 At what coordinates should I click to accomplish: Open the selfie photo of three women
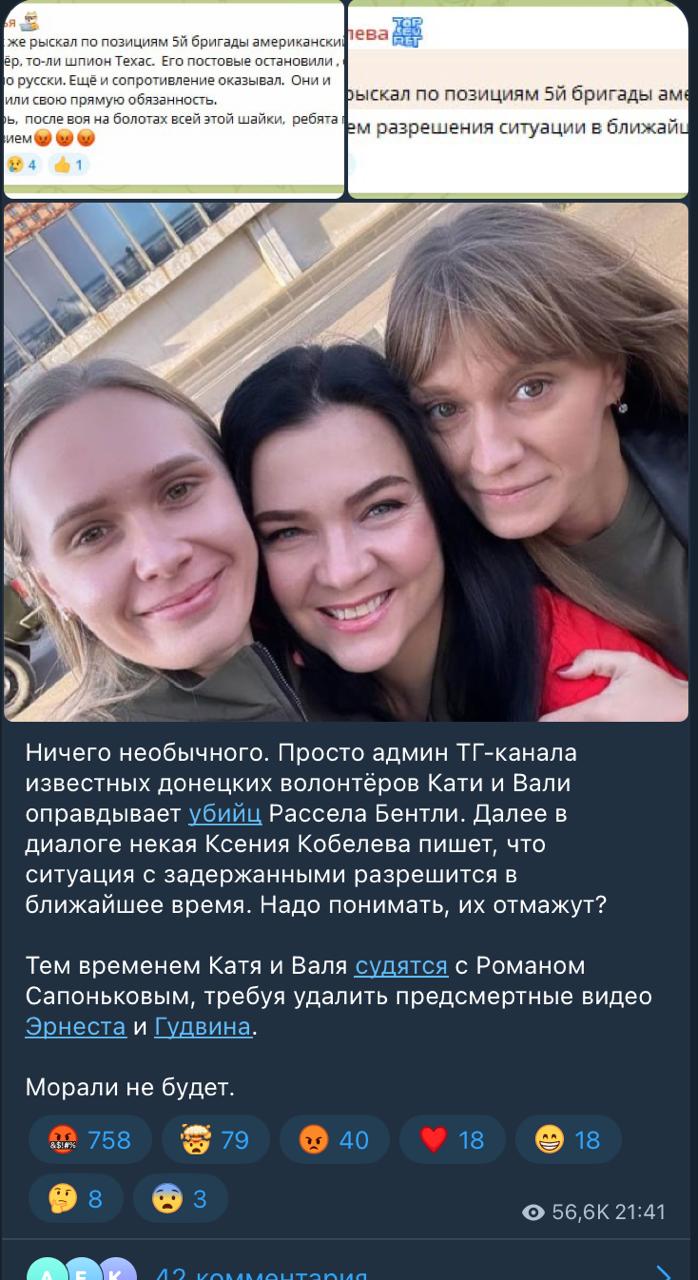click(x=346, y=462)
